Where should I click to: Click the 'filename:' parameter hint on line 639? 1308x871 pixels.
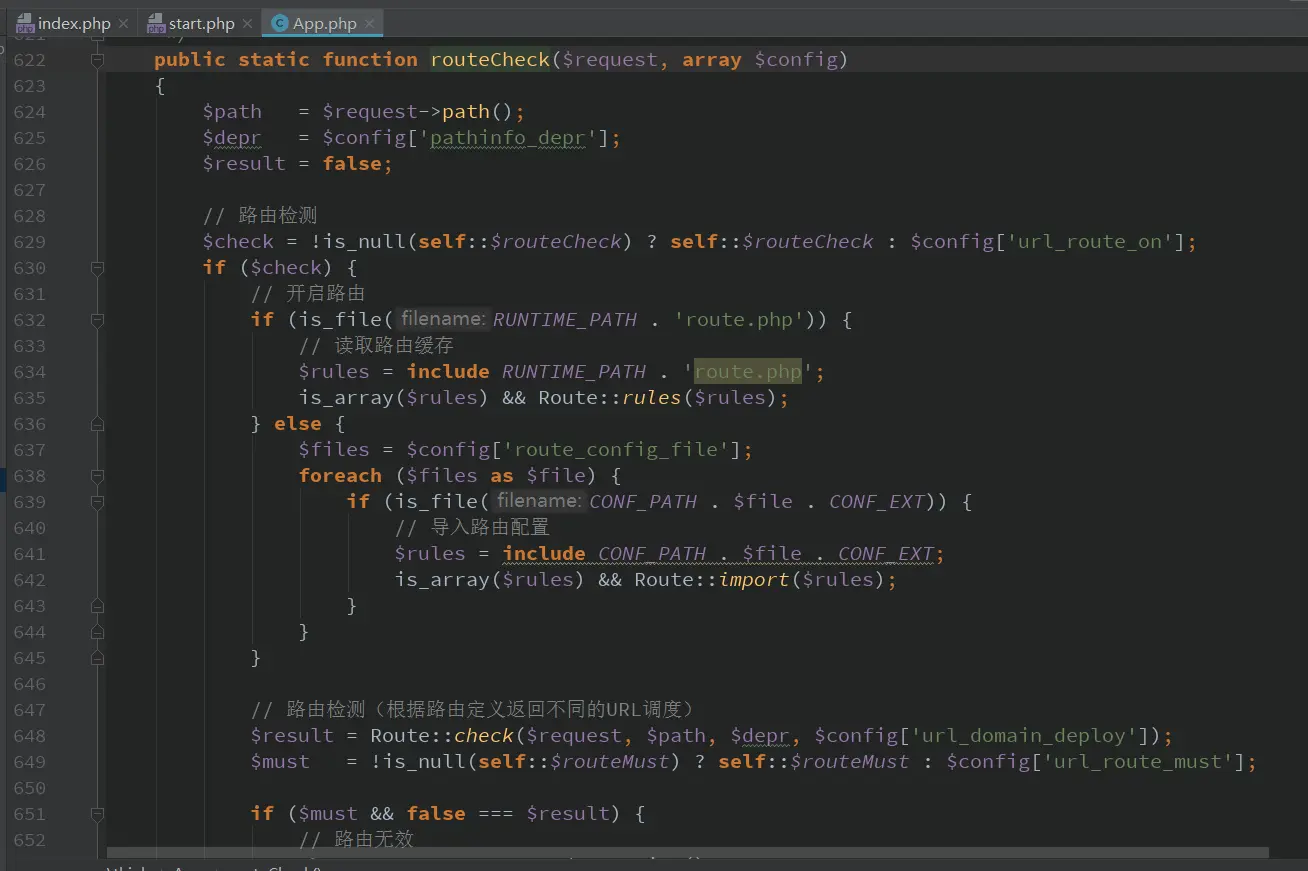tap(538, 502)
